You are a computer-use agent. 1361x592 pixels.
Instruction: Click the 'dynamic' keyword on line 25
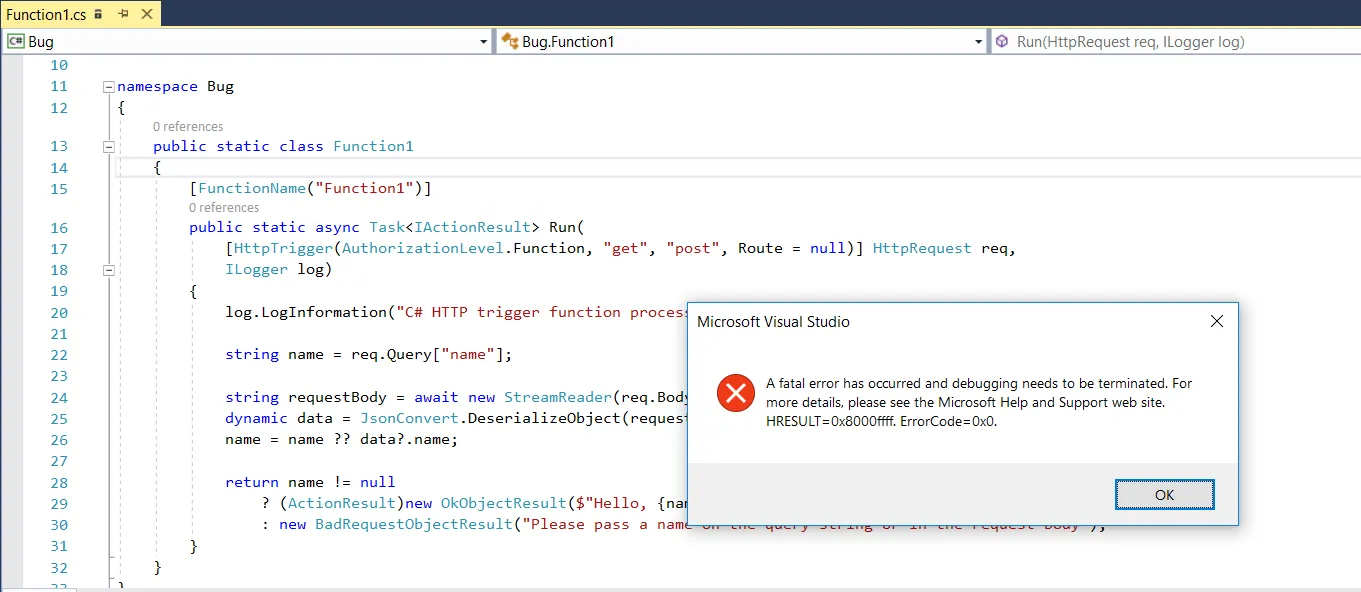[x=256, y=418]
